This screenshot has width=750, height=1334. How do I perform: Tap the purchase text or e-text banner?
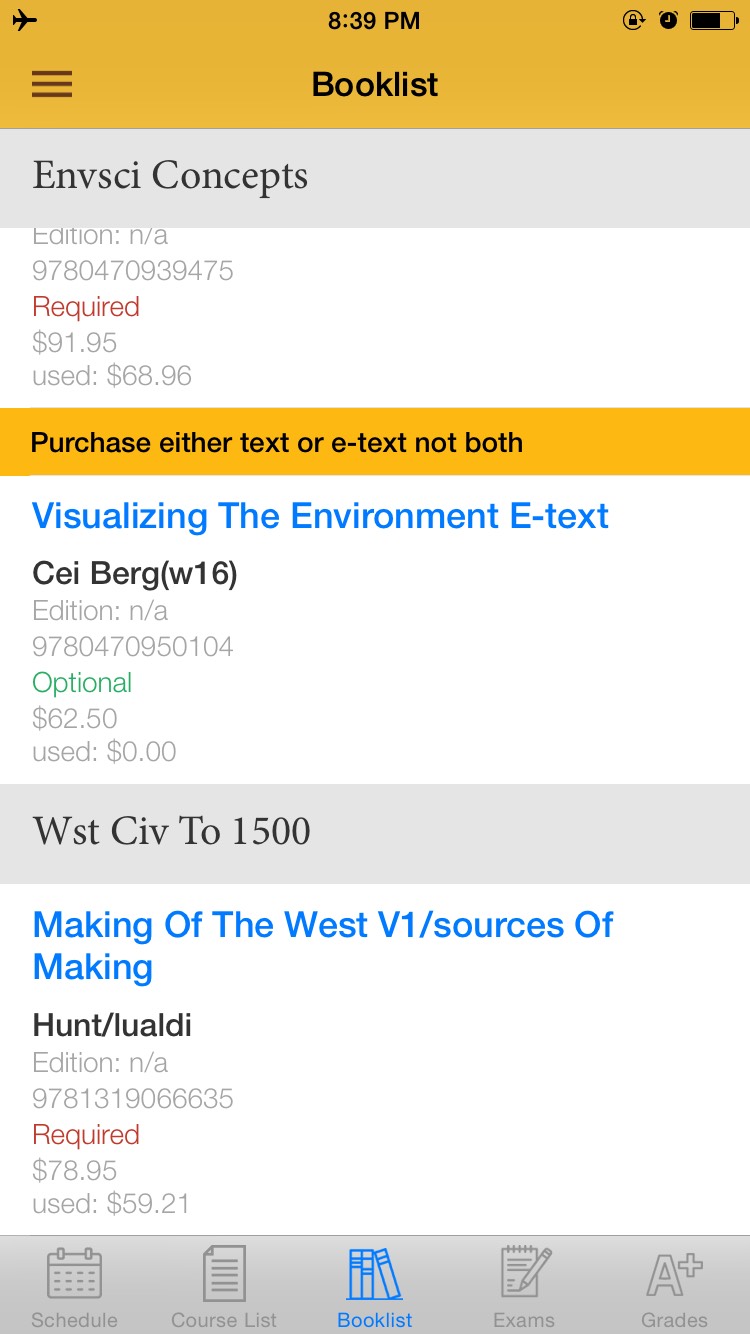tap(375, 442)
